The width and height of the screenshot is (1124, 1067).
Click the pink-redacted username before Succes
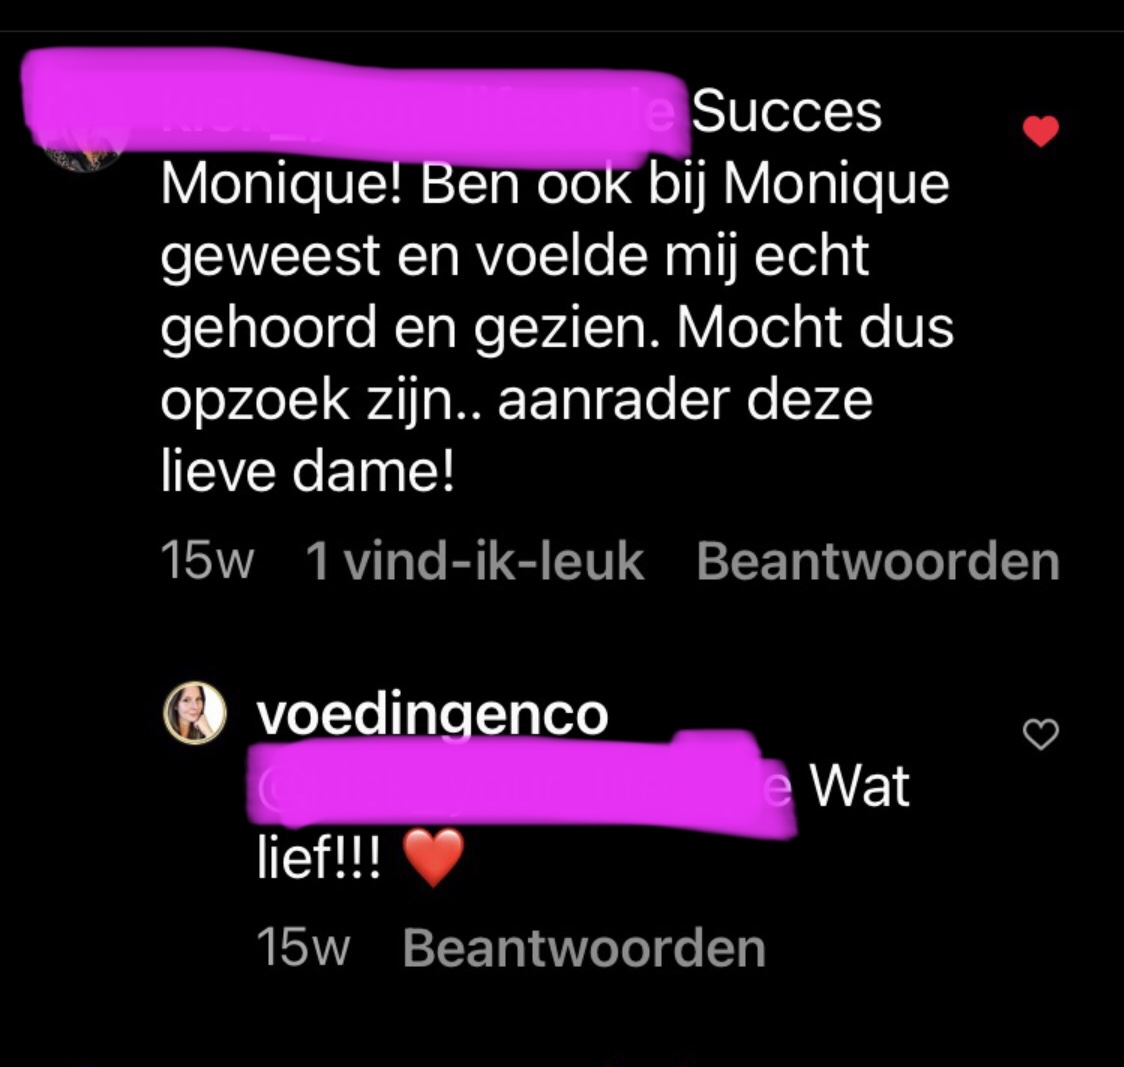(x=355, y=109)
